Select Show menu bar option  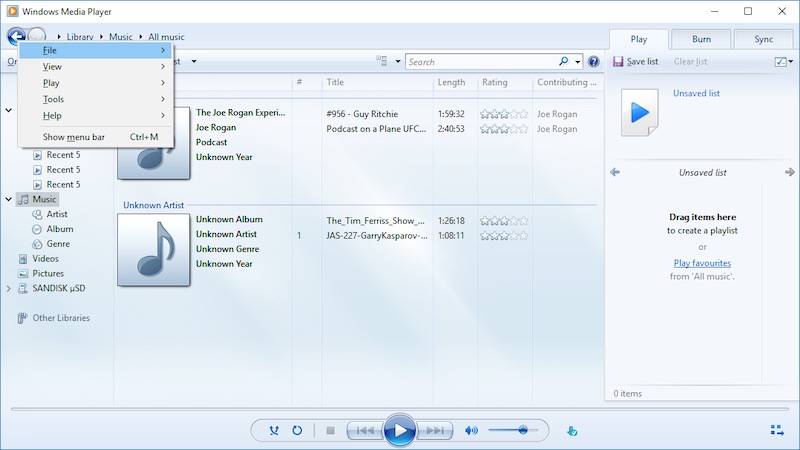(73, 137)
